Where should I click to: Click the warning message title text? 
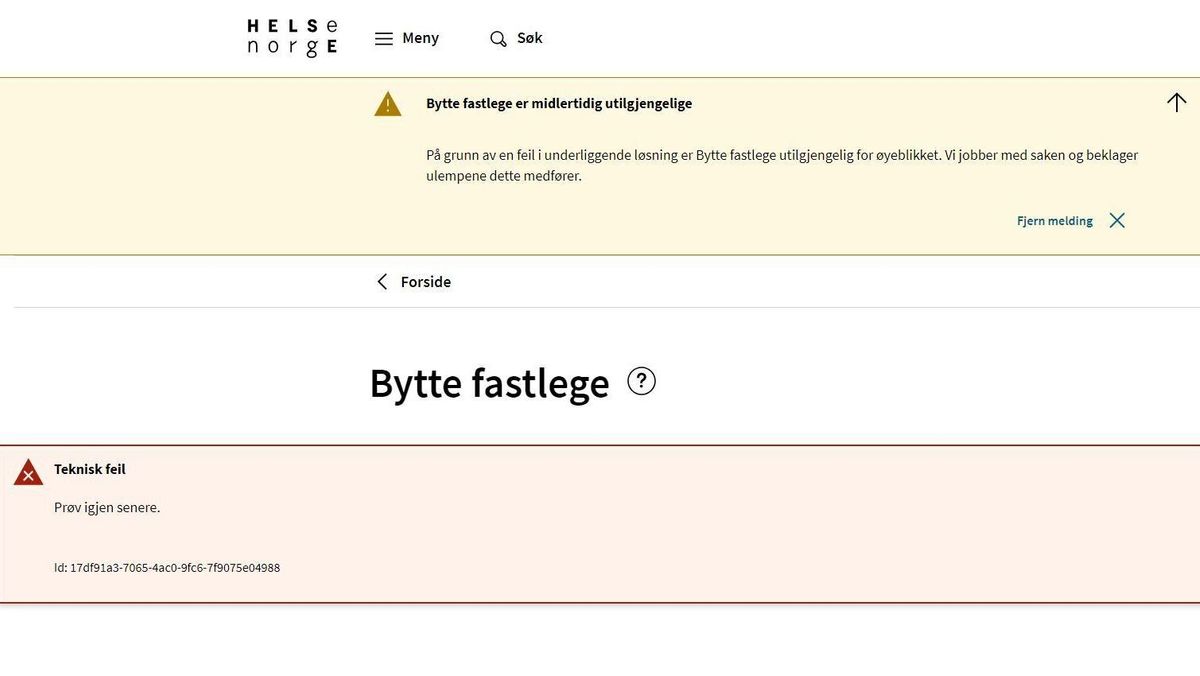pos(559,103)
